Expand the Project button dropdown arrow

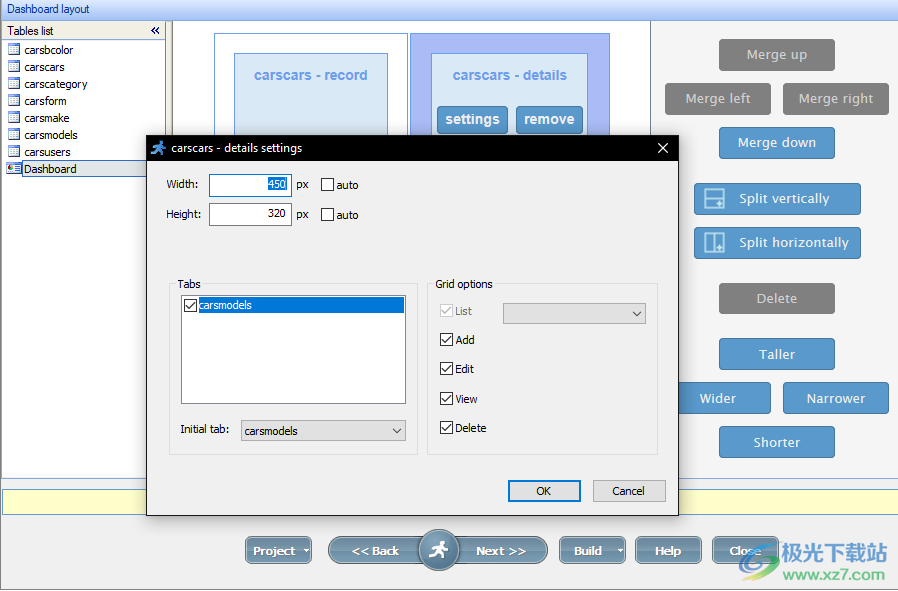[306, 551]
